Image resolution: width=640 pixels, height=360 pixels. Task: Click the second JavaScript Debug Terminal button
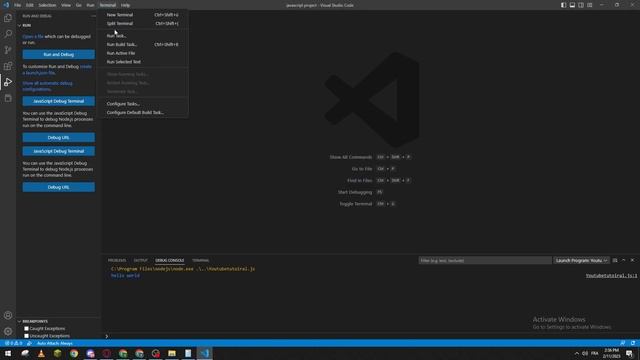click(x=58, y=151)
